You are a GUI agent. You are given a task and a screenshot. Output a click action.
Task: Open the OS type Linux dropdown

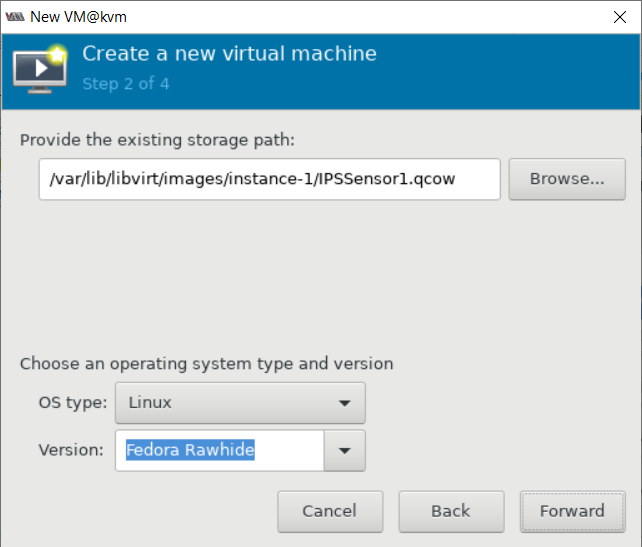(240, 403)
